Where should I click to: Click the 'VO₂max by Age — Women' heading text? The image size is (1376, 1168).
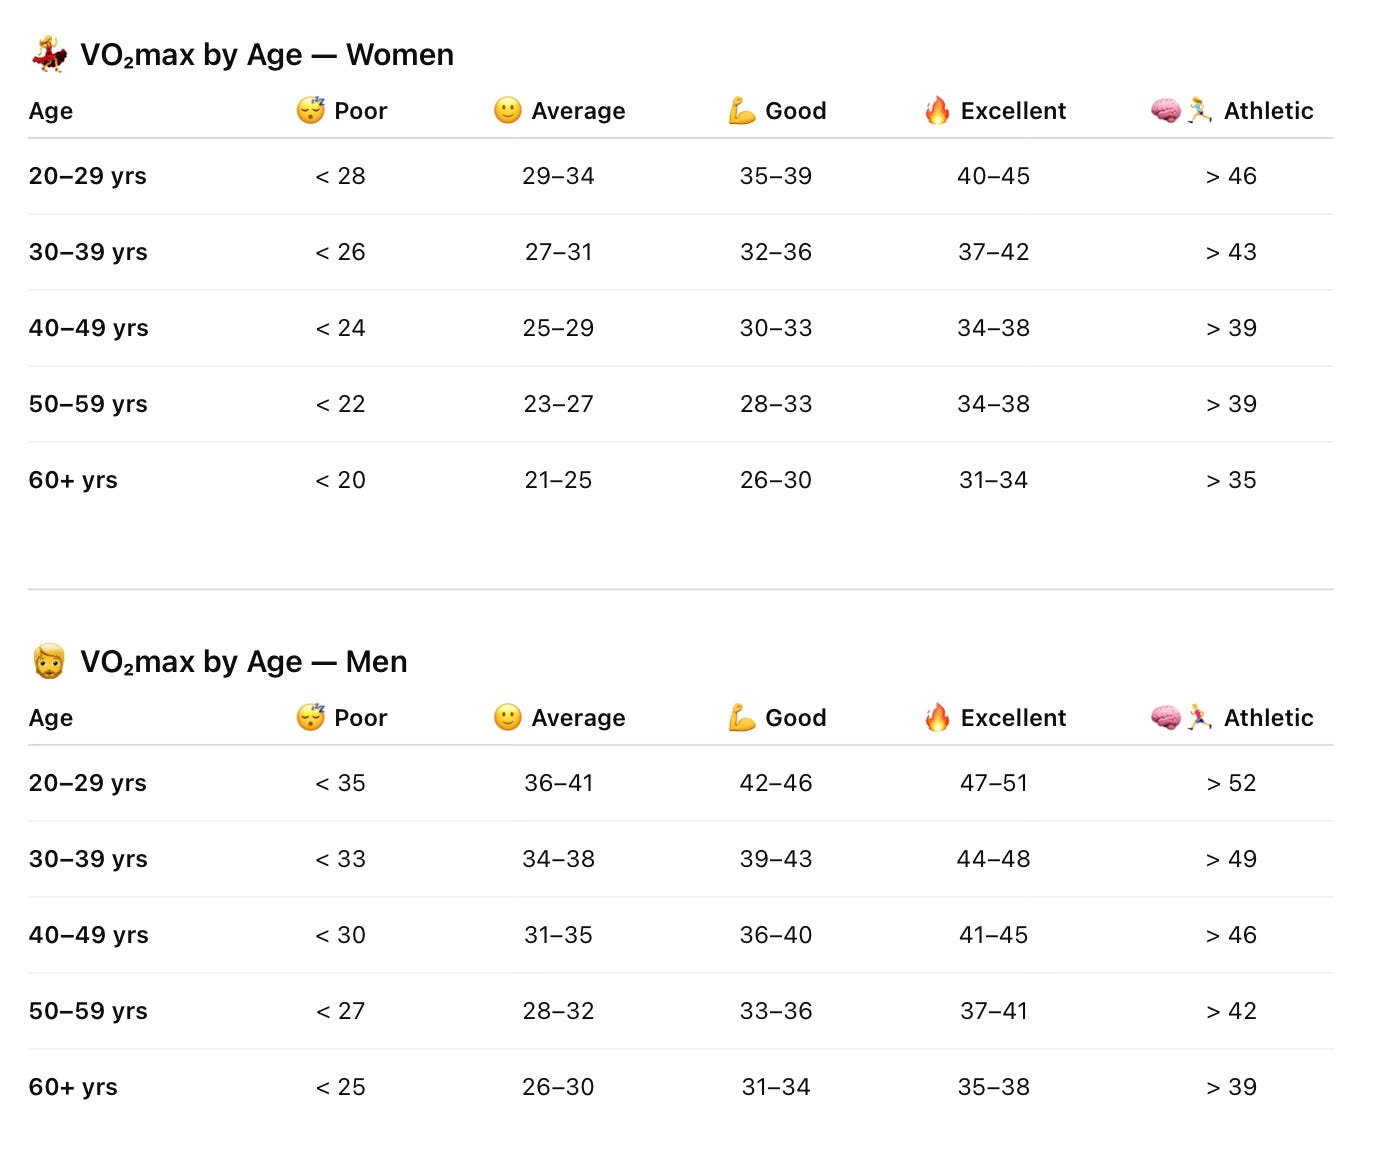(x=266, y=54)
